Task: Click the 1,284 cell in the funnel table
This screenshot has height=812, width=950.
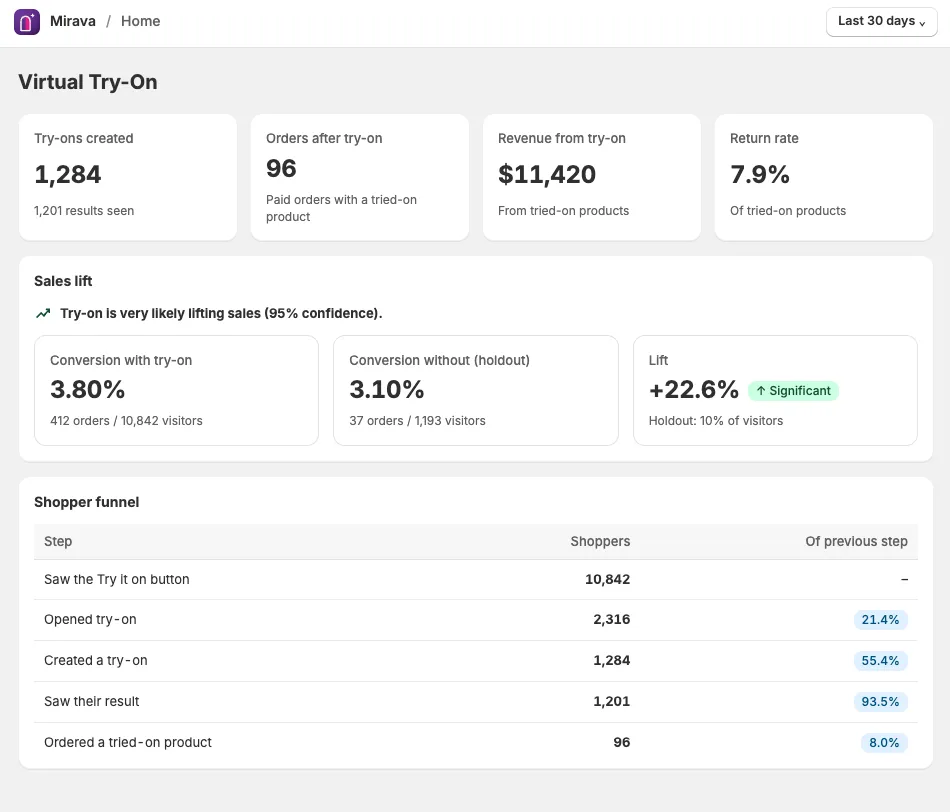Action: [611, 661]
